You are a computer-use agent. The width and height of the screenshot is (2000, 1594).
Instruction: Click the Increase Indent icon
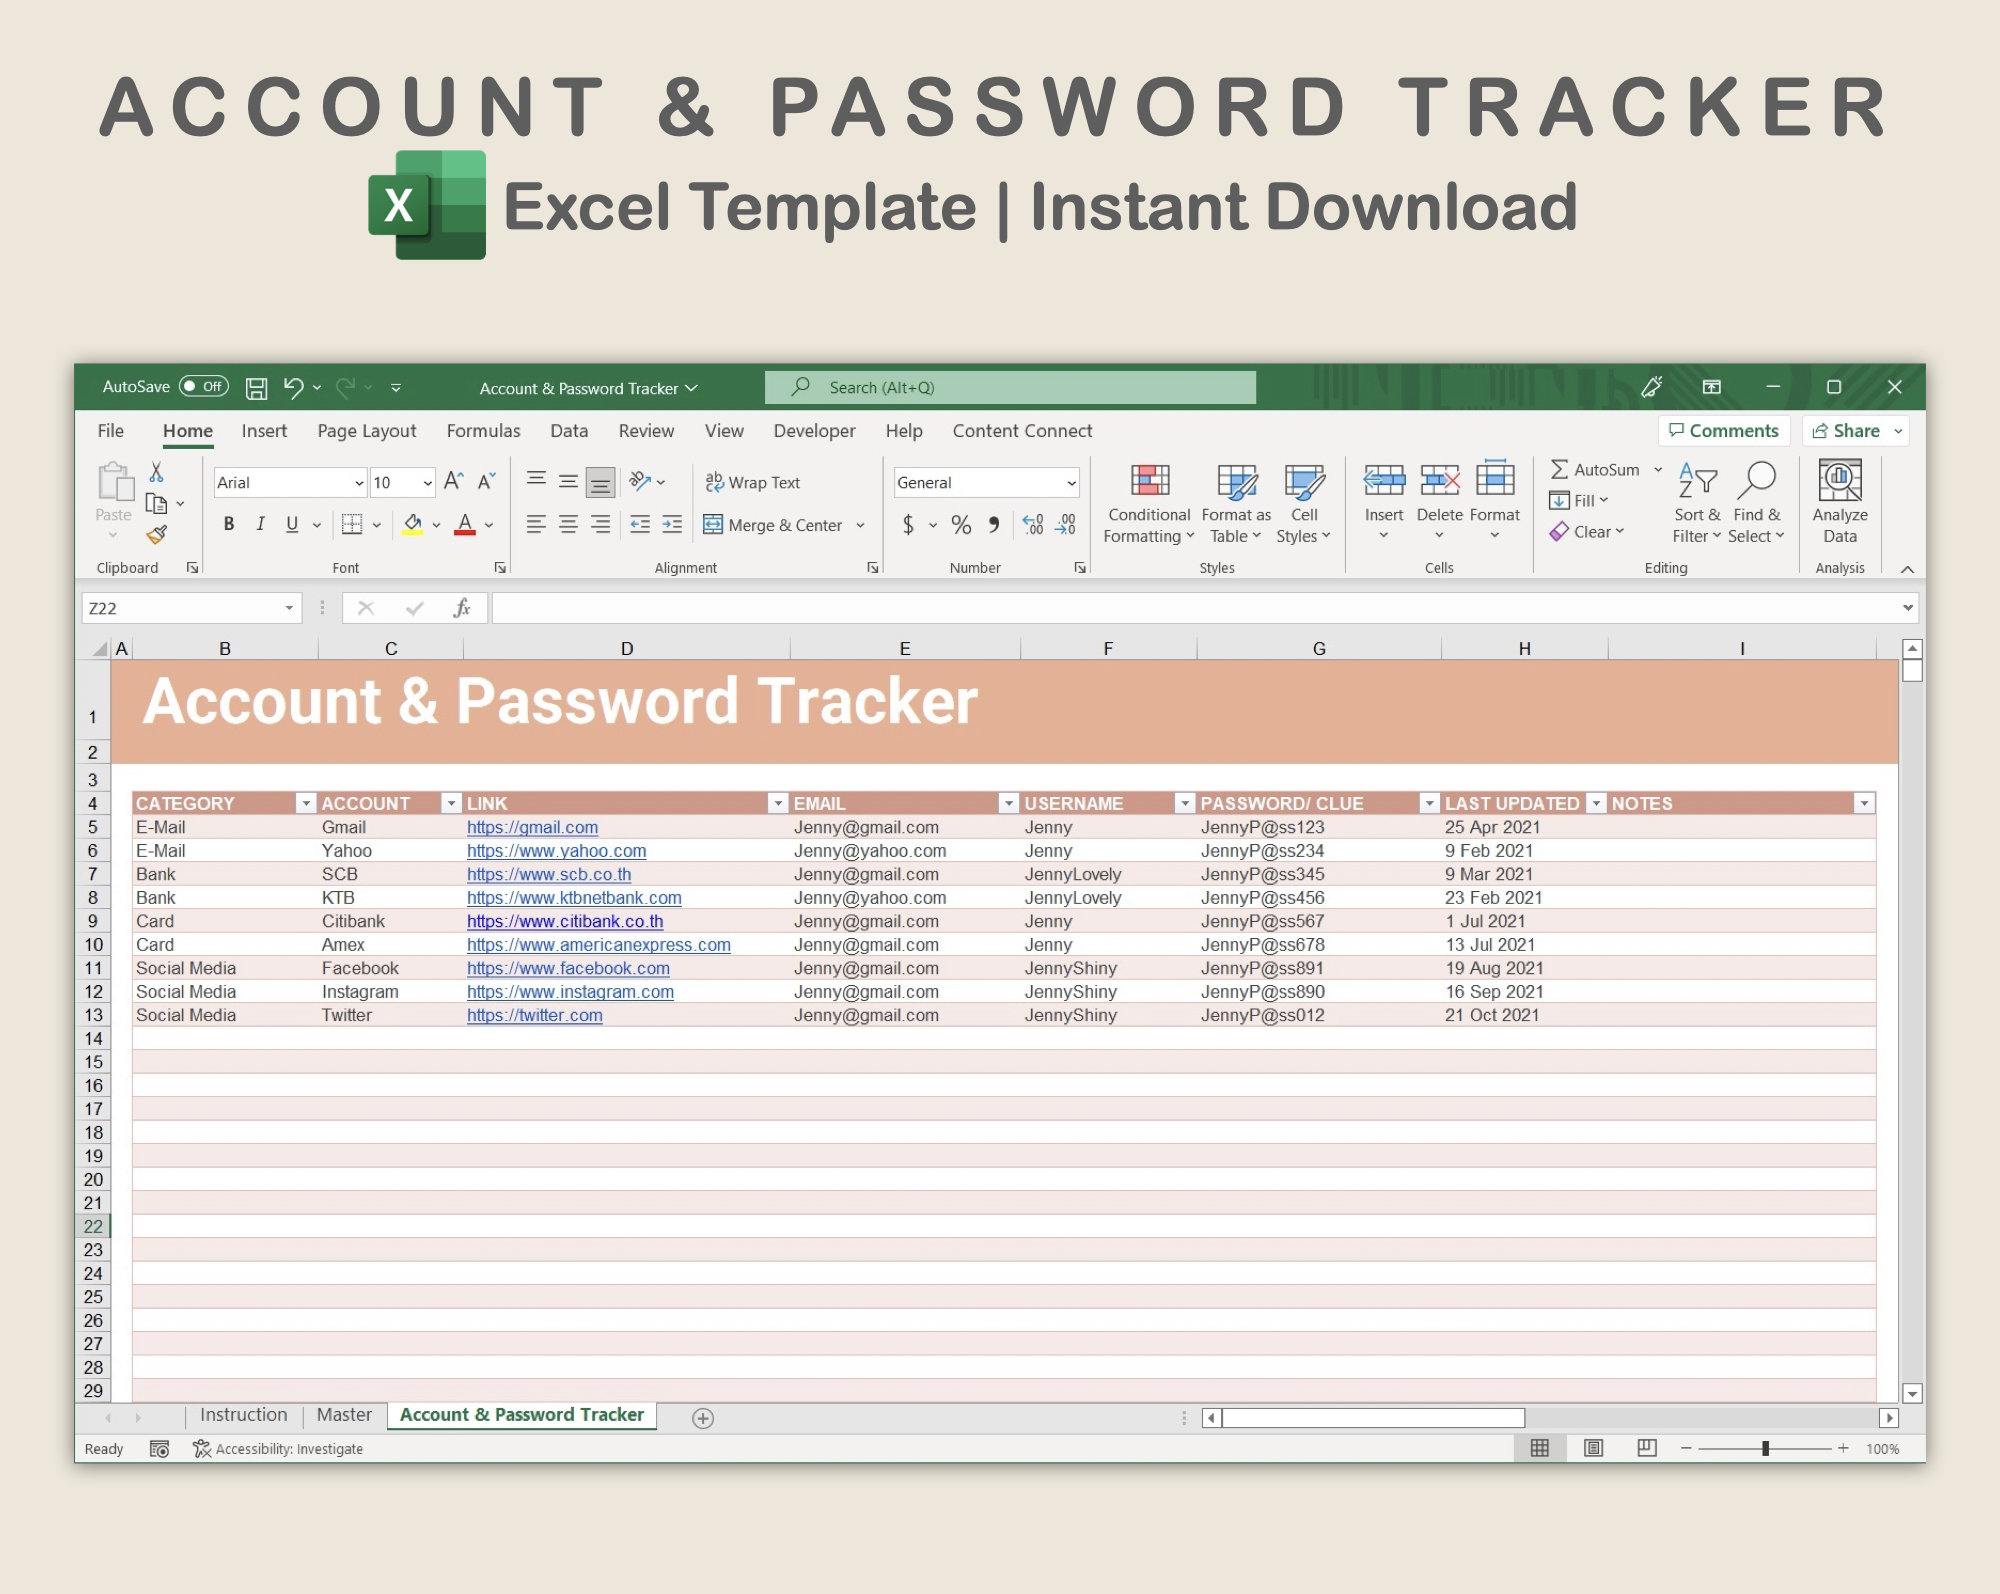672,524
